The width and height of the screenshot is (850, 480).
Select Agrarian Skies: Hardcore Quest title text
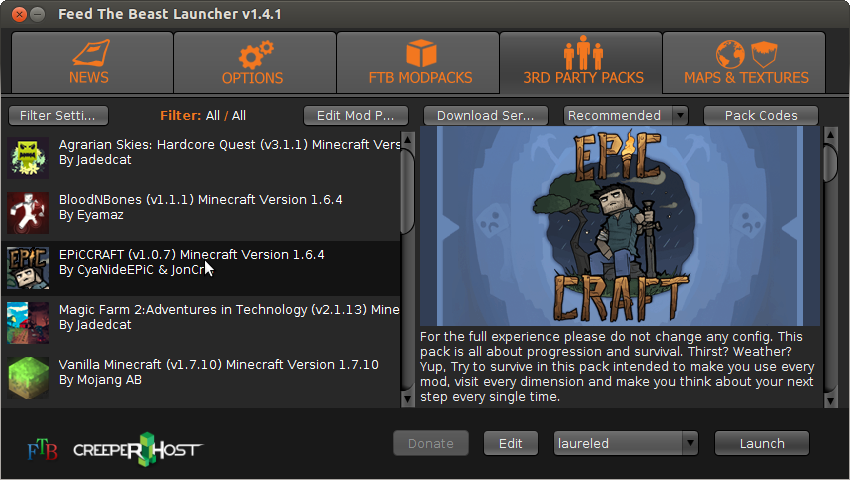point(229,145)
